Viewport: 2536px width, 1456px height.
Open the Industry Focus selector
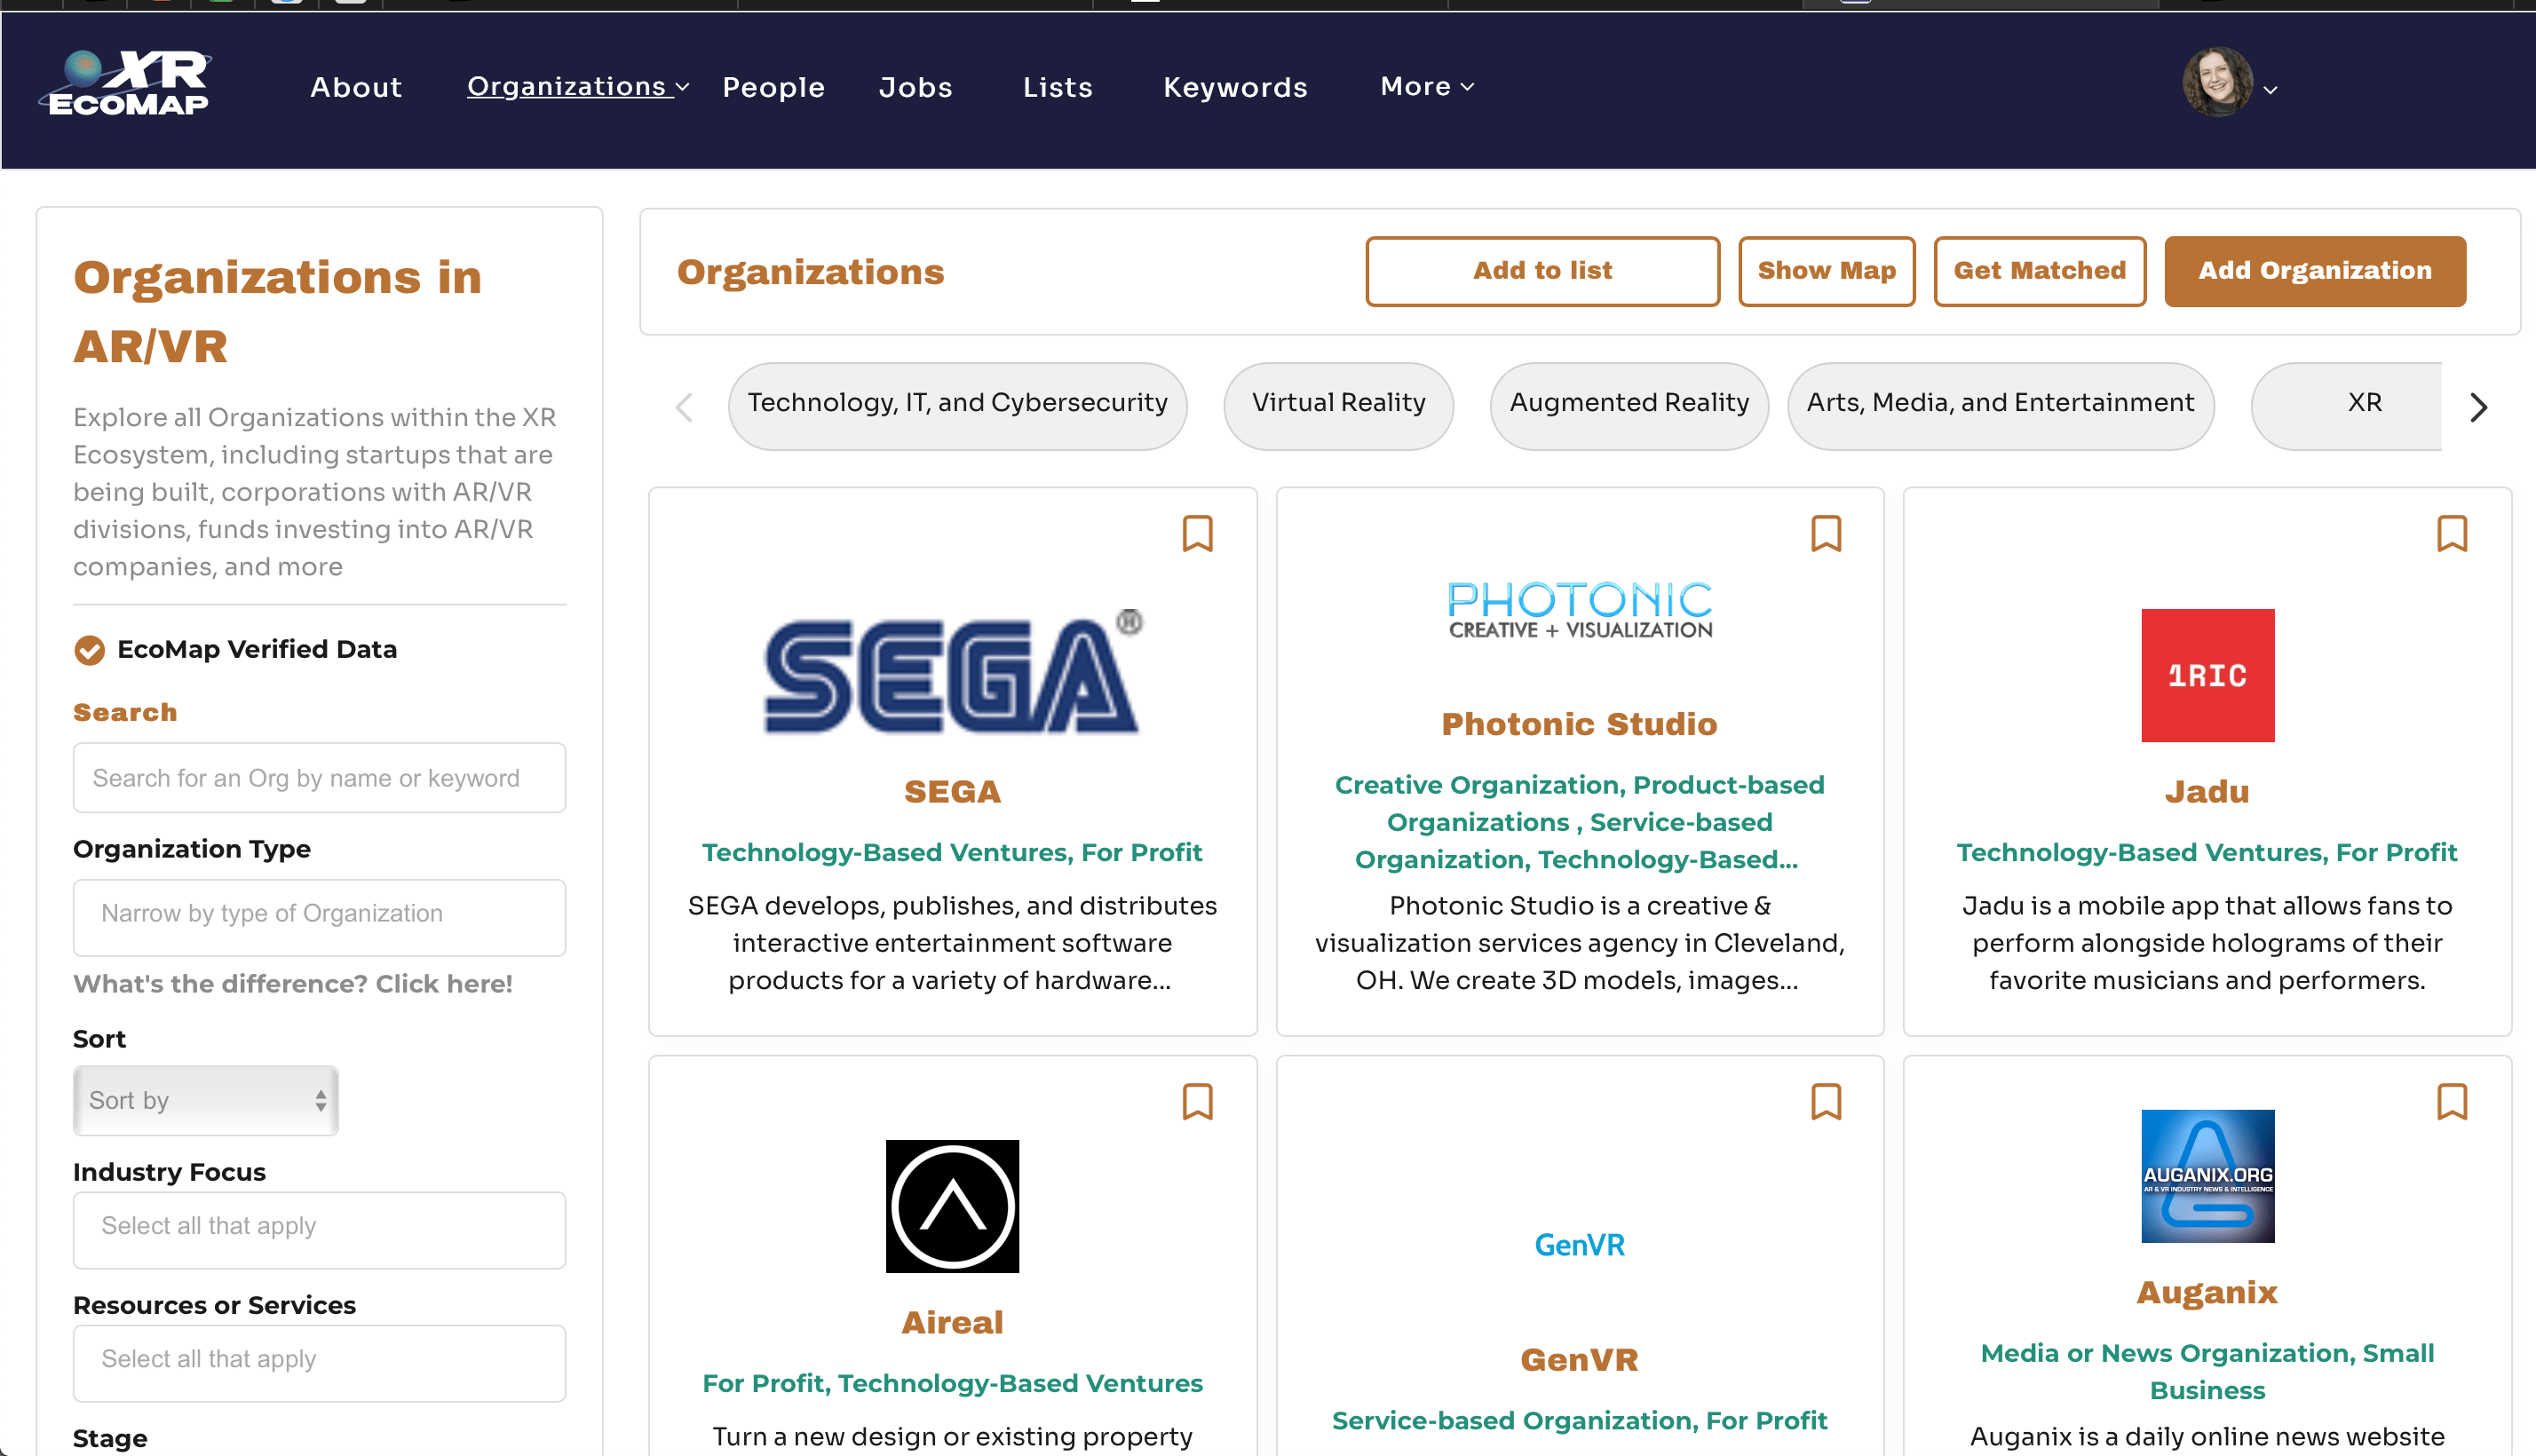tap(319, 1230)
